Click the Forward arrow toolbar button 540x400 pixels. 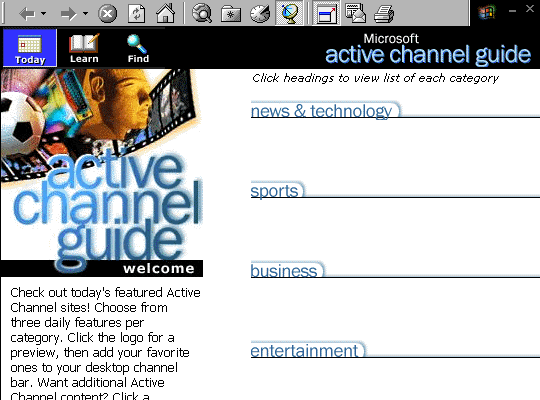point(68,14)
